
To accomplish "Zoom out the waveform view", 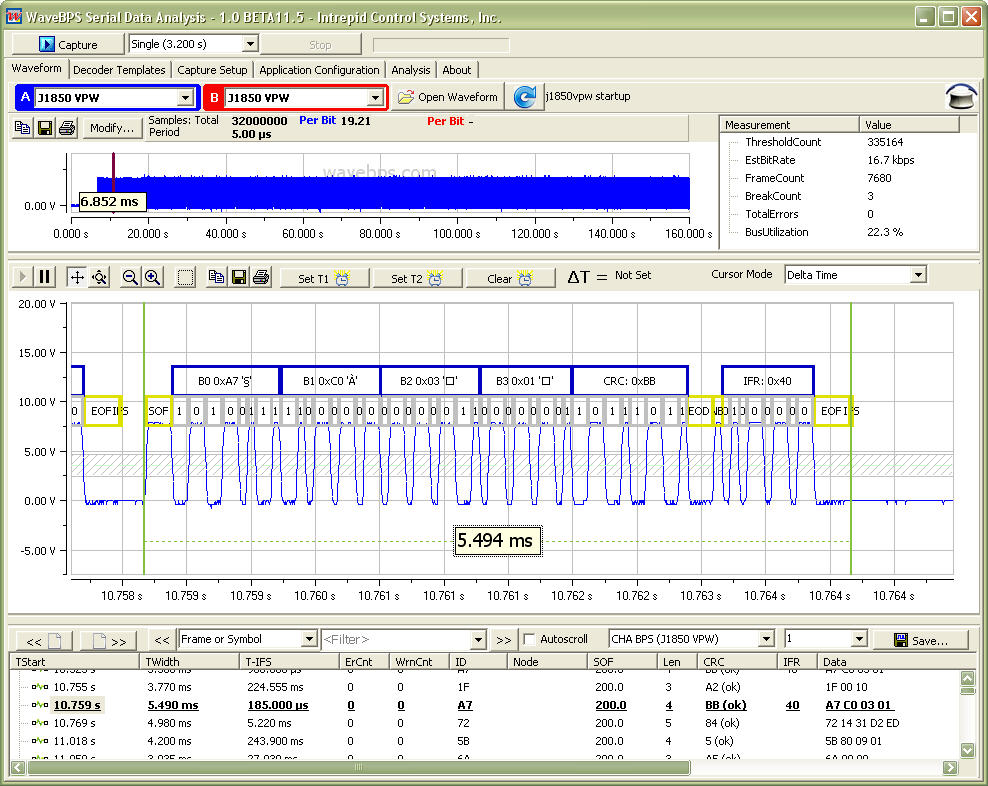I will [130, 277].
